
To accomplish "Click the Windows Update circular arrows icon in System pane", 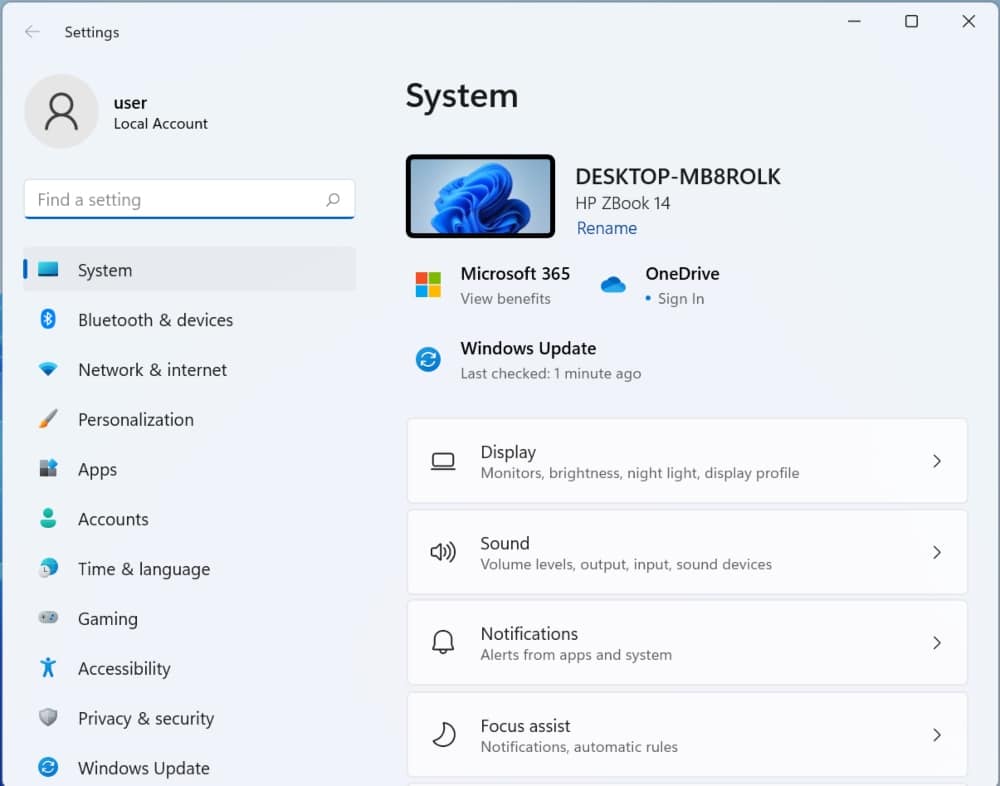I will click(x=428, y=359).
